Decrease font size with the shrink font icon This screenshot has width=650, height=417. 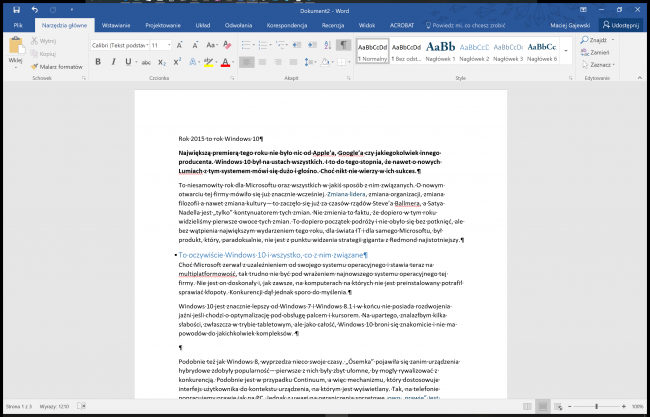(x=195, y=45)
